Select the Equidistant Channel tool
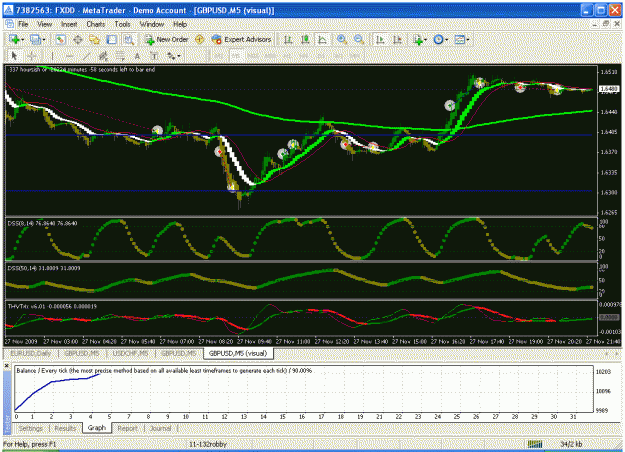 [103, 56]
